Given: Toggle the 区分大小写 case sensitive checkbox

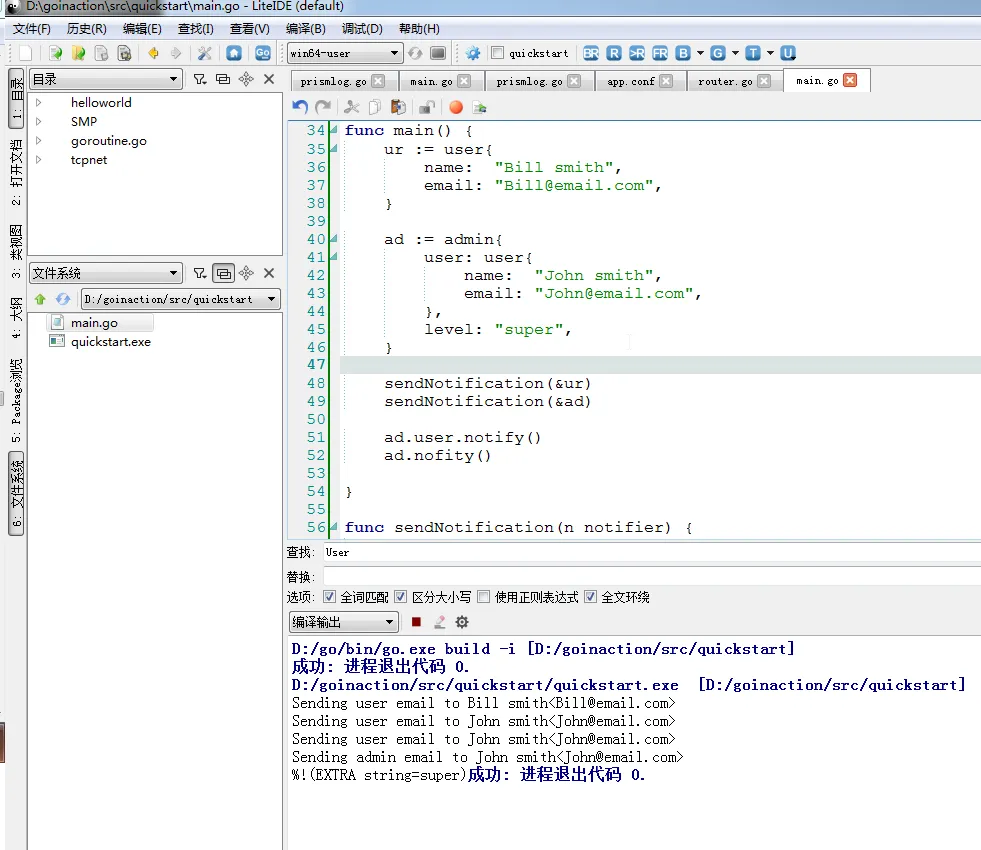Looking at the screenshot, I should (401, 597).
